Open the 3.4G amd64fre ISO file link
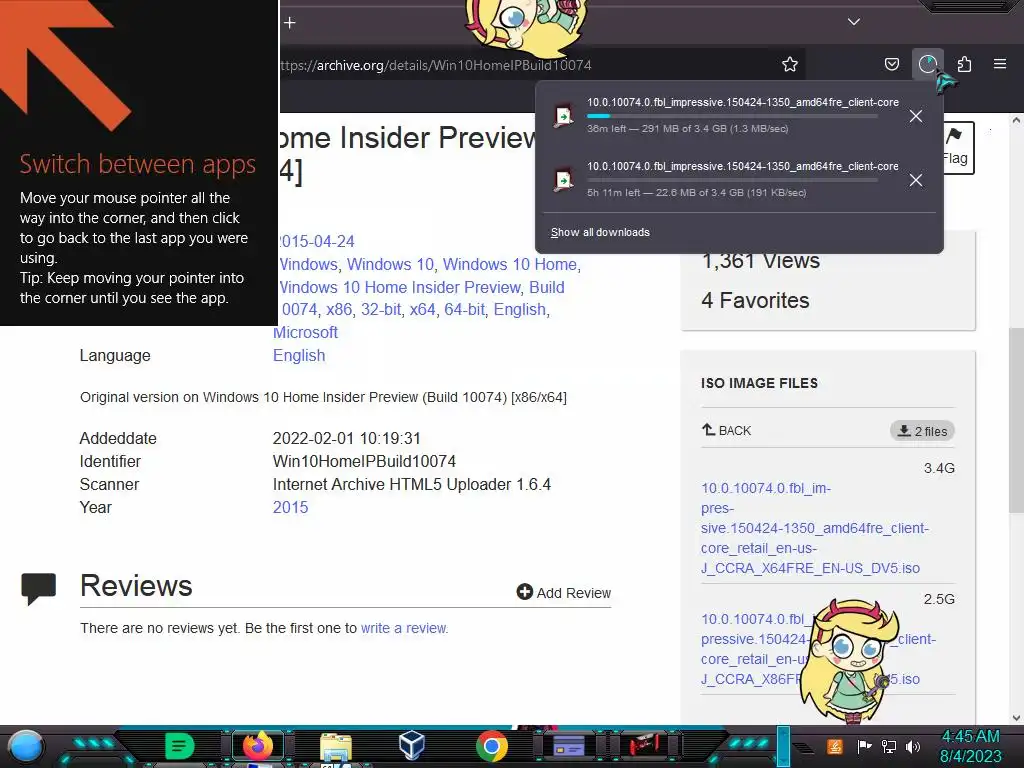 (814, 528)
